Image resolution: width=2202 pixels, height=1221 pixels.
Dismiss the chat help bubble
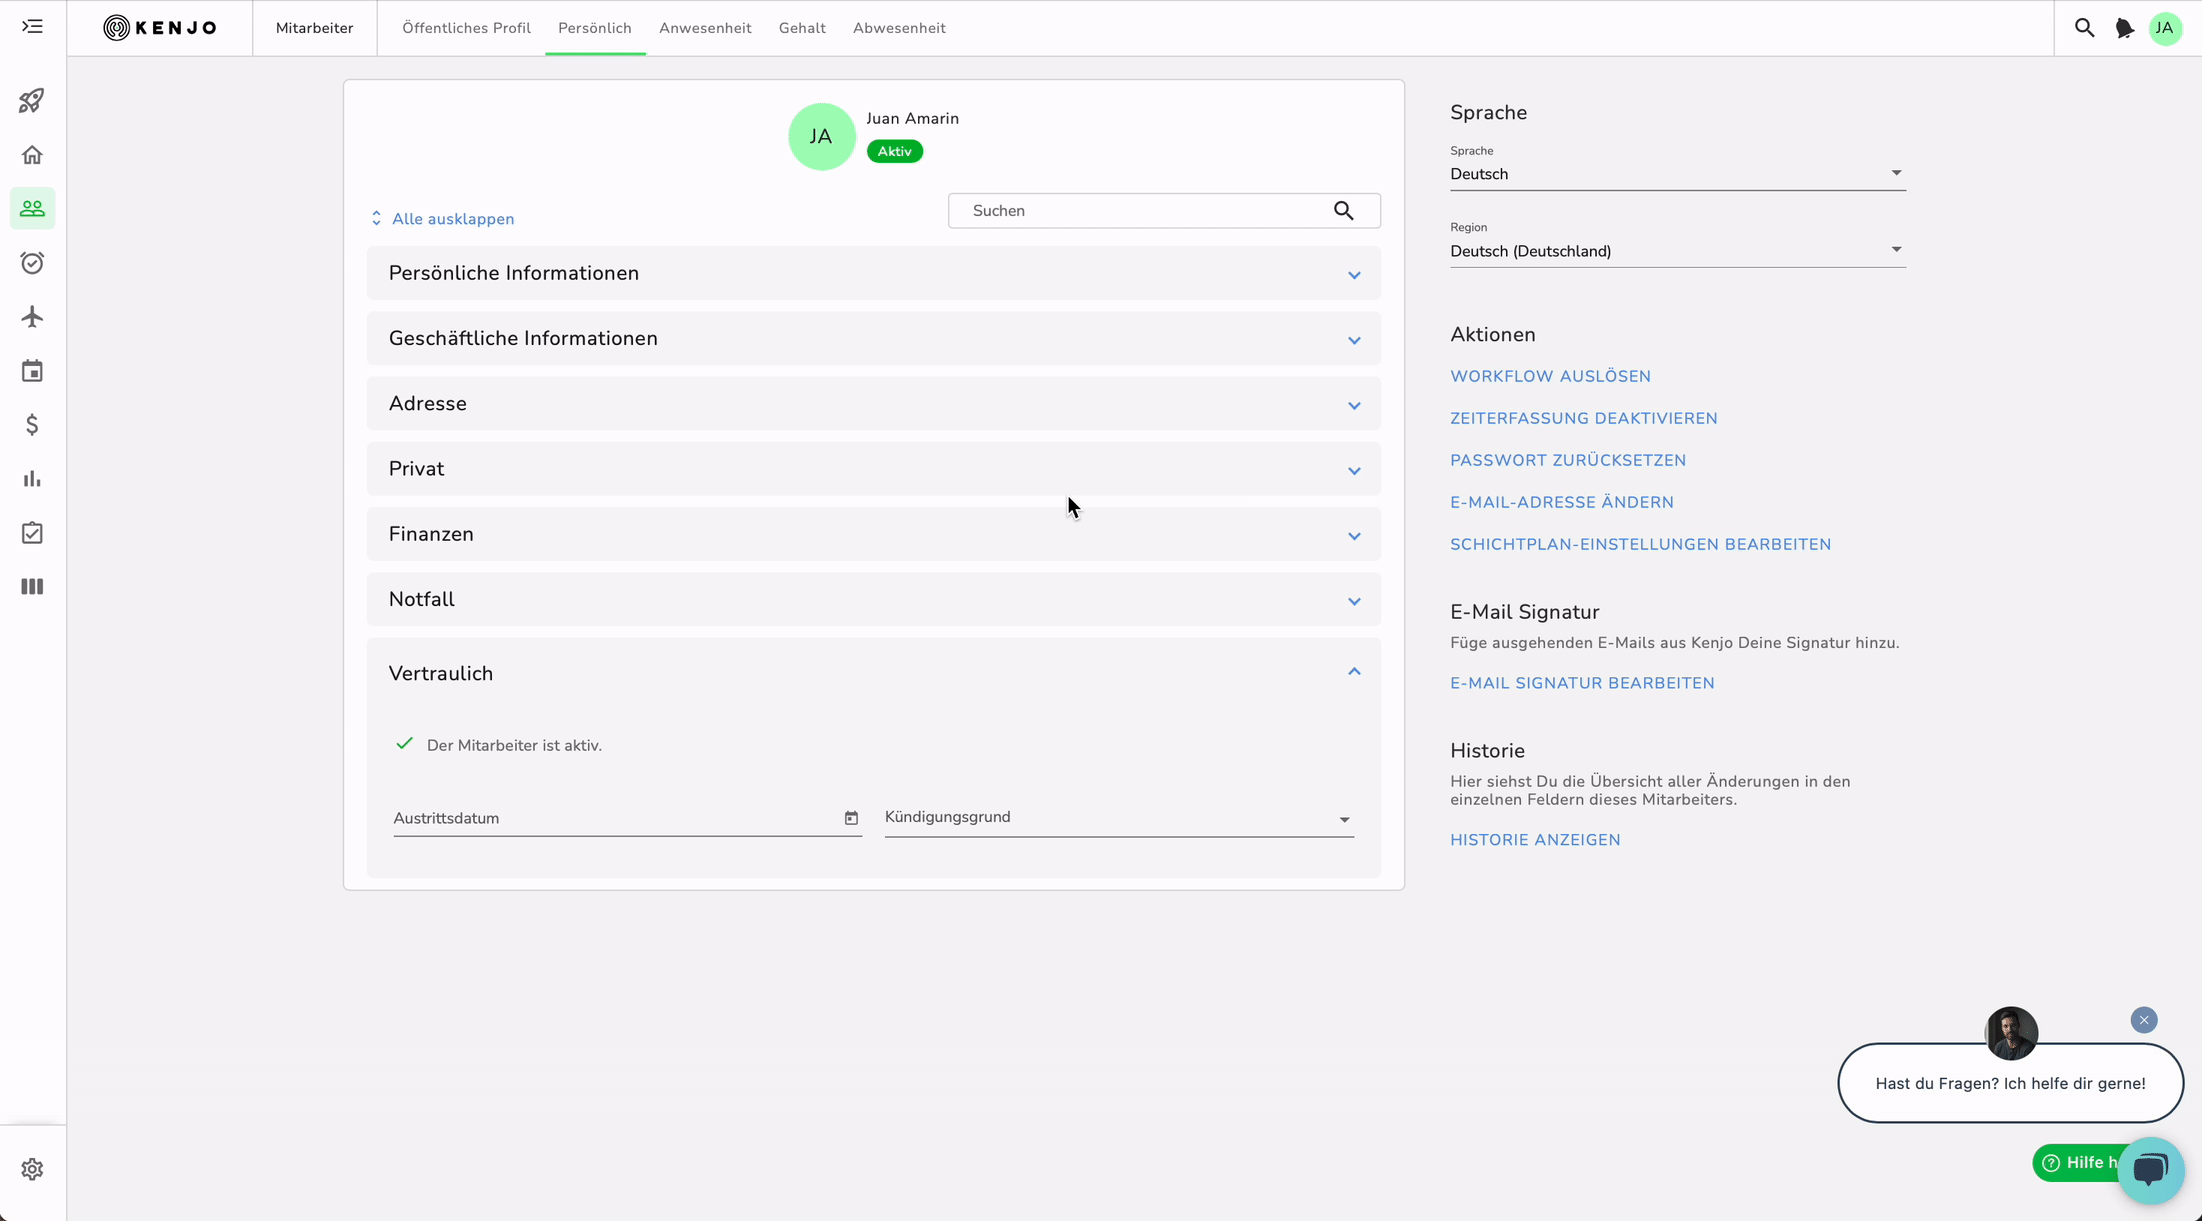point(2143,1020)
